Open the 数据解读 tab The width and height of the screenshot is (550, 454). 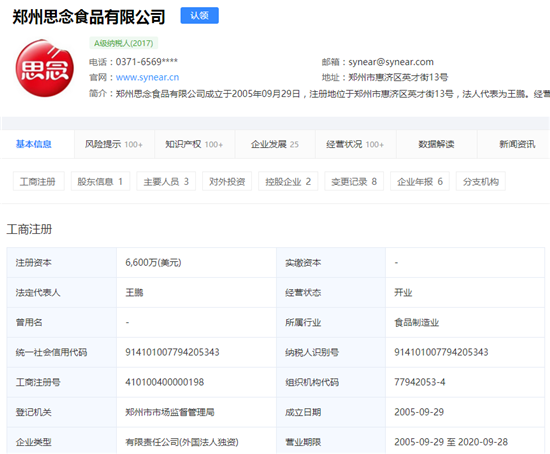click(436, 144)
